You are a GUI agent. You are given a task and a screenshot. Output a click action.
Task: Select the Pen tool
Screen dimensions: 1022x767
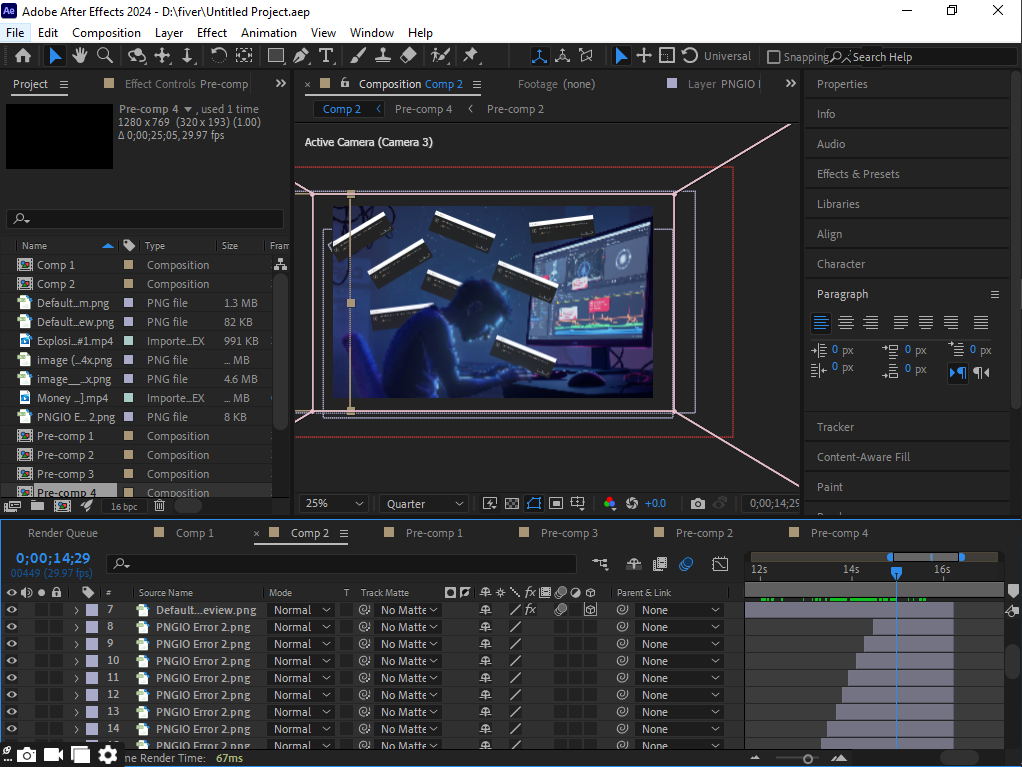(301, 56)
